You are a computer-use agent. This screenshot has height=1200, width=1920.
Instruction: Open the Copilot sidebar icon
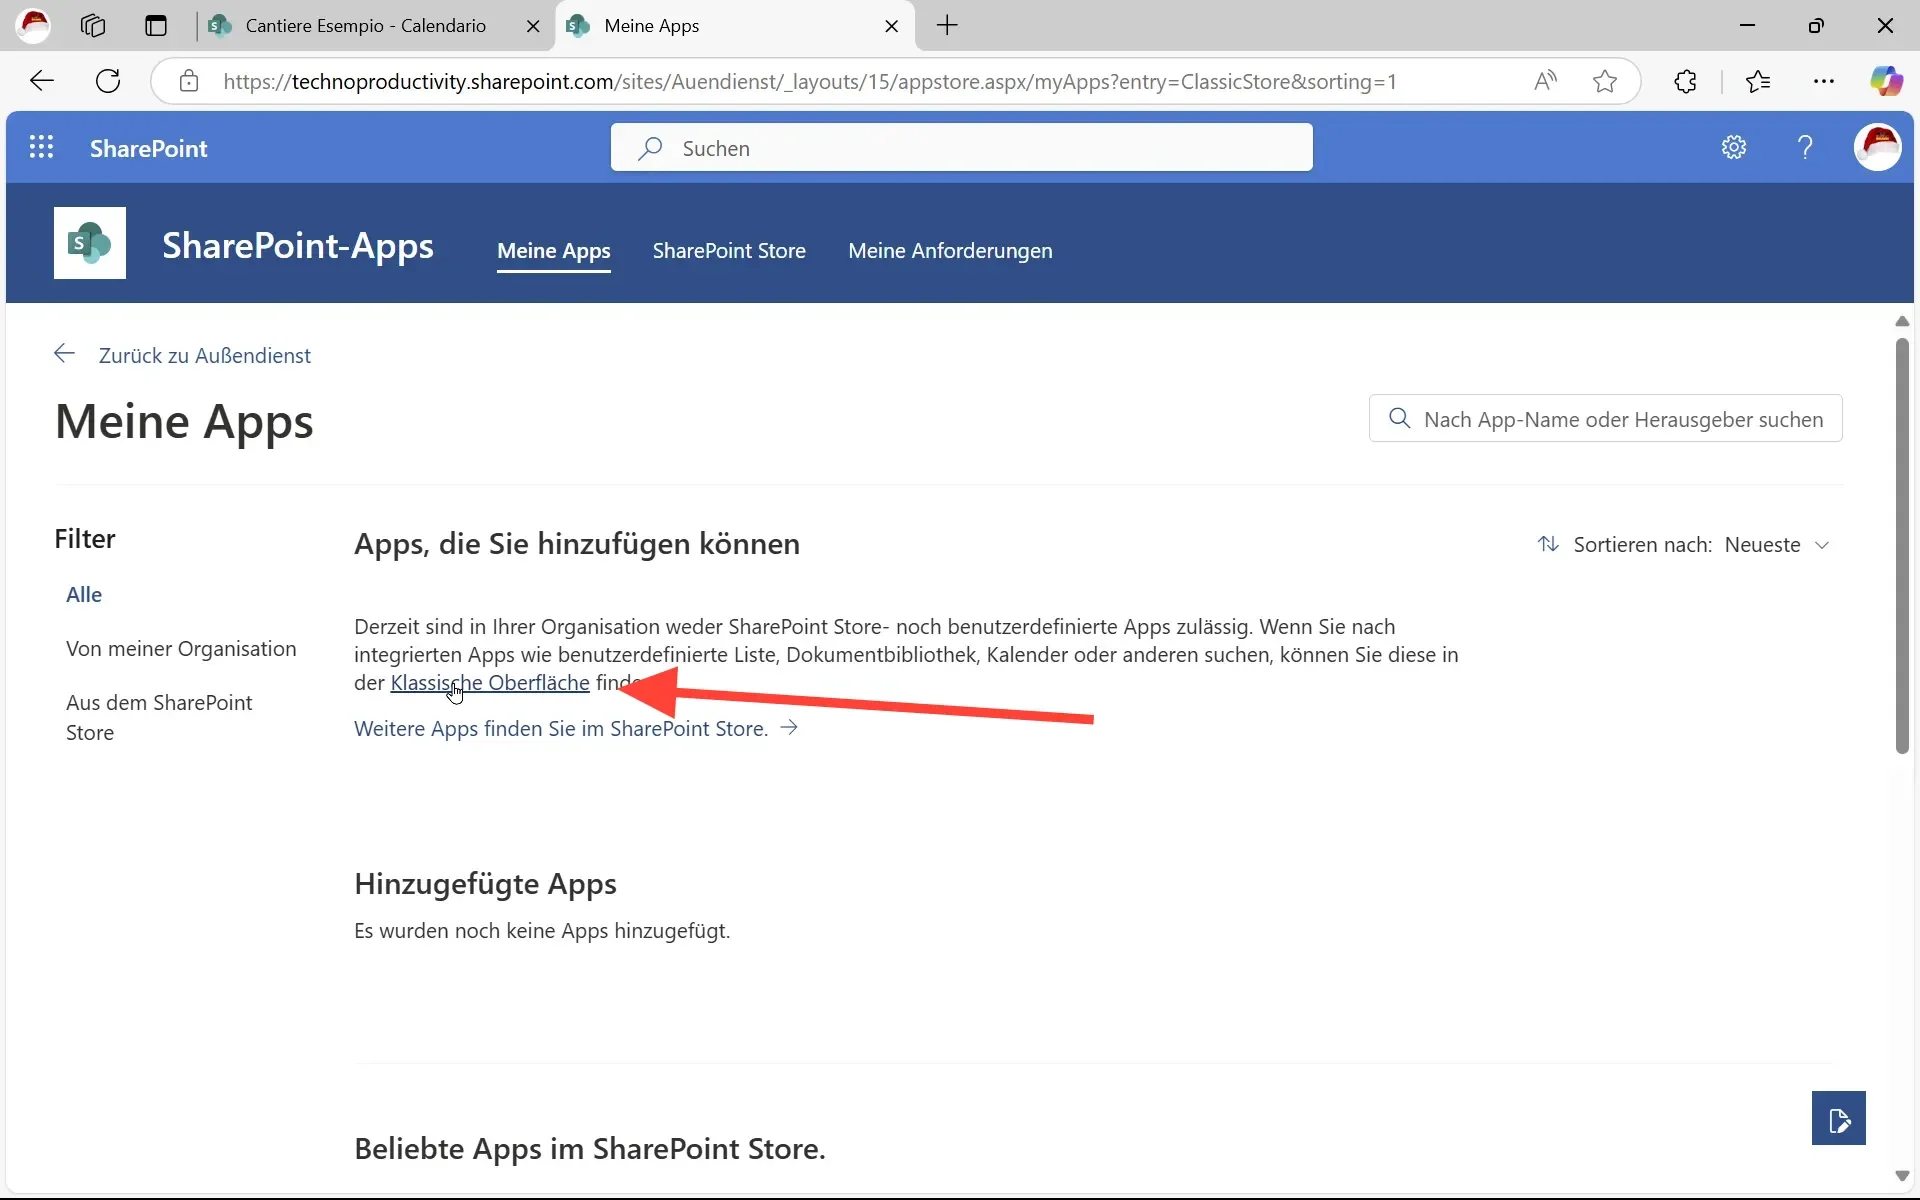[1887, 81]
